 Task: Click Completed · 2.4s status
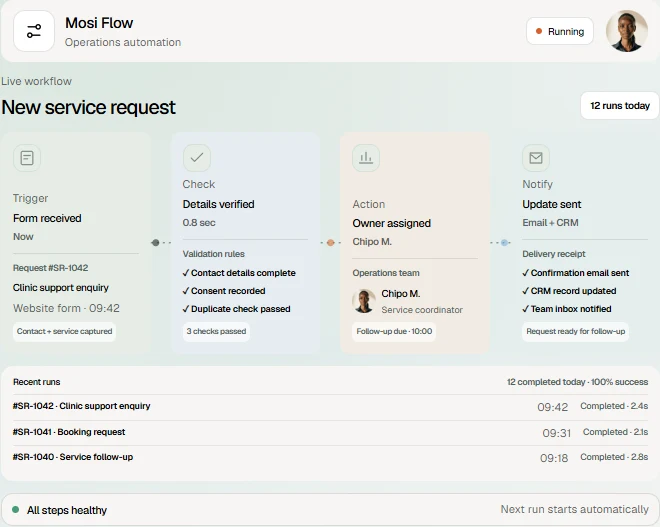coord(614,406)
